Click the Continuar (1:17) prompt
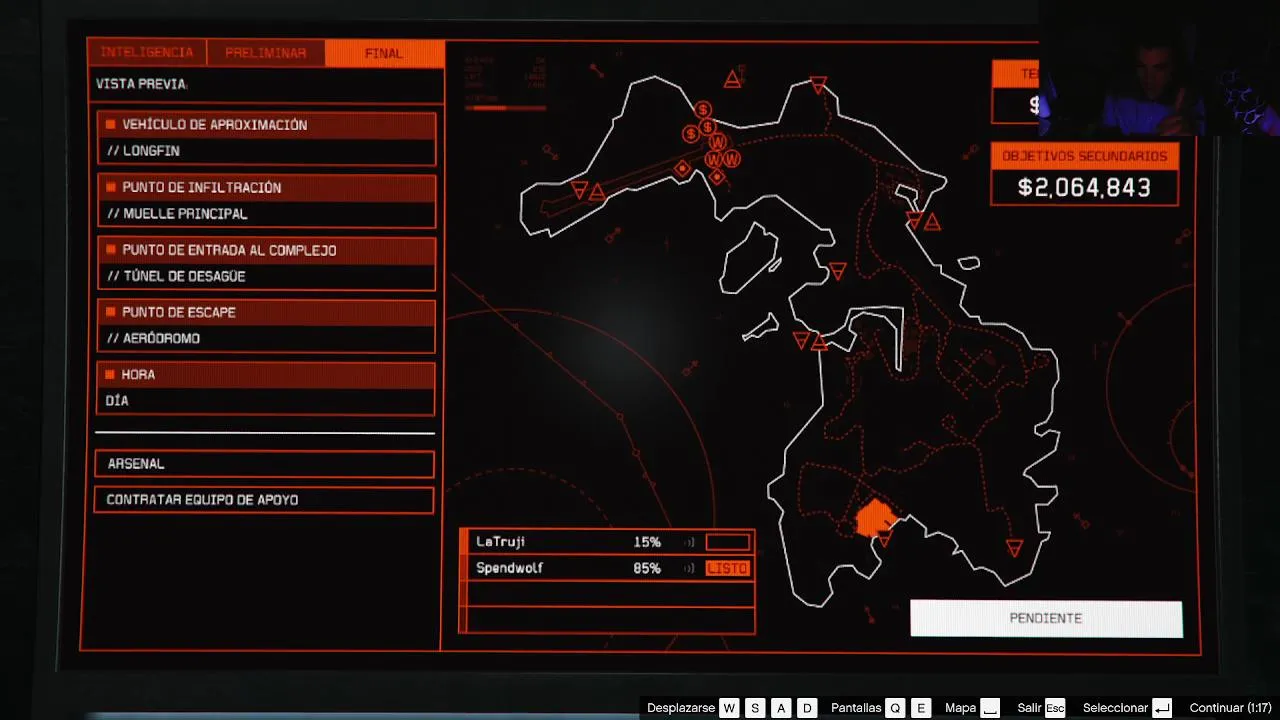The width and height of the screenshot is (1280, 720). (x=1230, y=708)
